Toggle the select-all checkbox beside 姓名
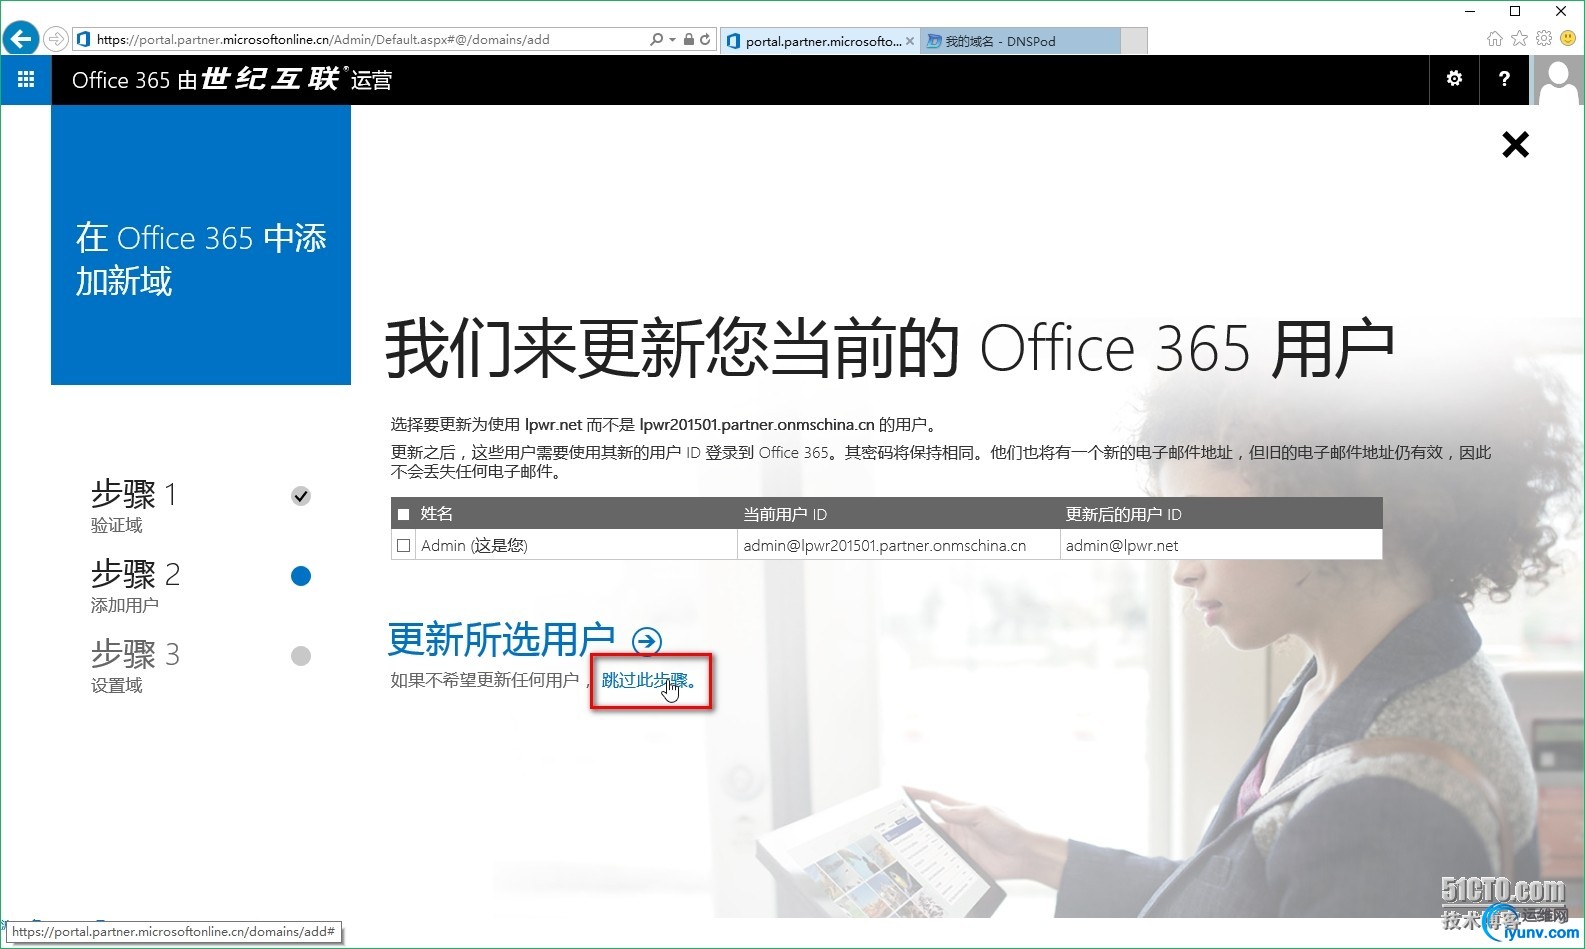Screen dimensions: 1585x949 click(x=404, y=514)
